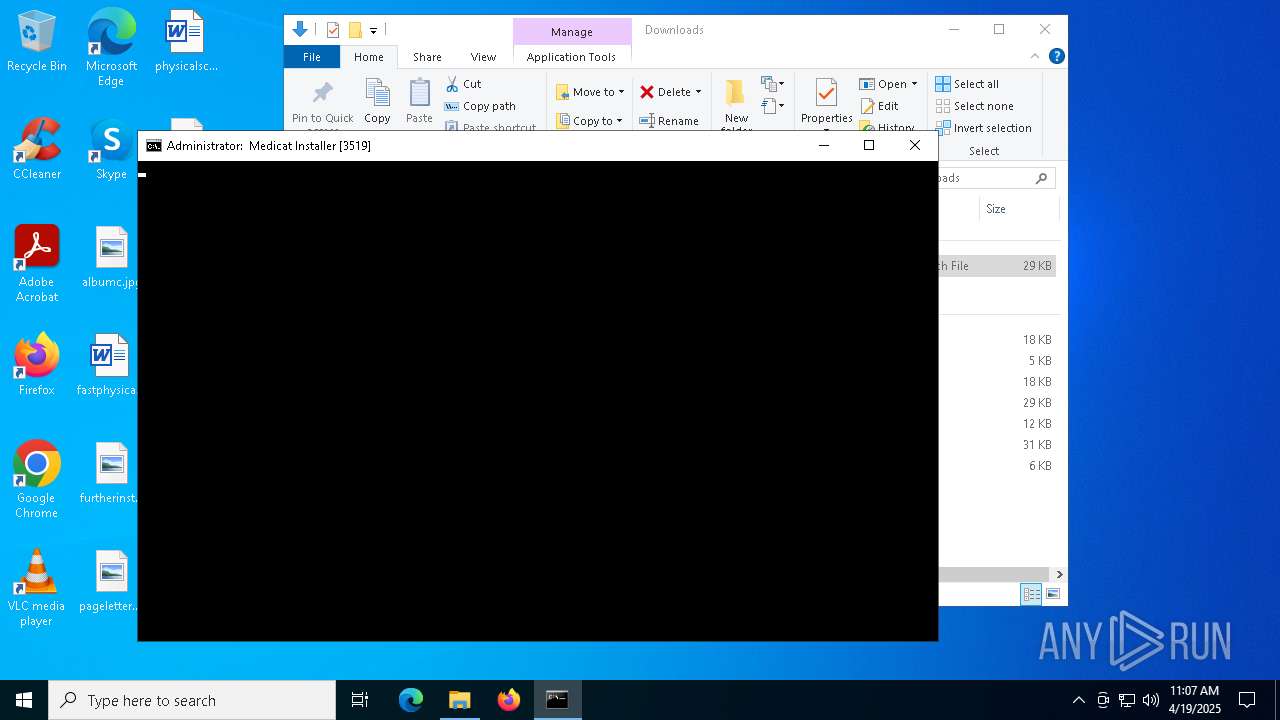Click the Medicat Installer console title bar icon

click(153, 146)
